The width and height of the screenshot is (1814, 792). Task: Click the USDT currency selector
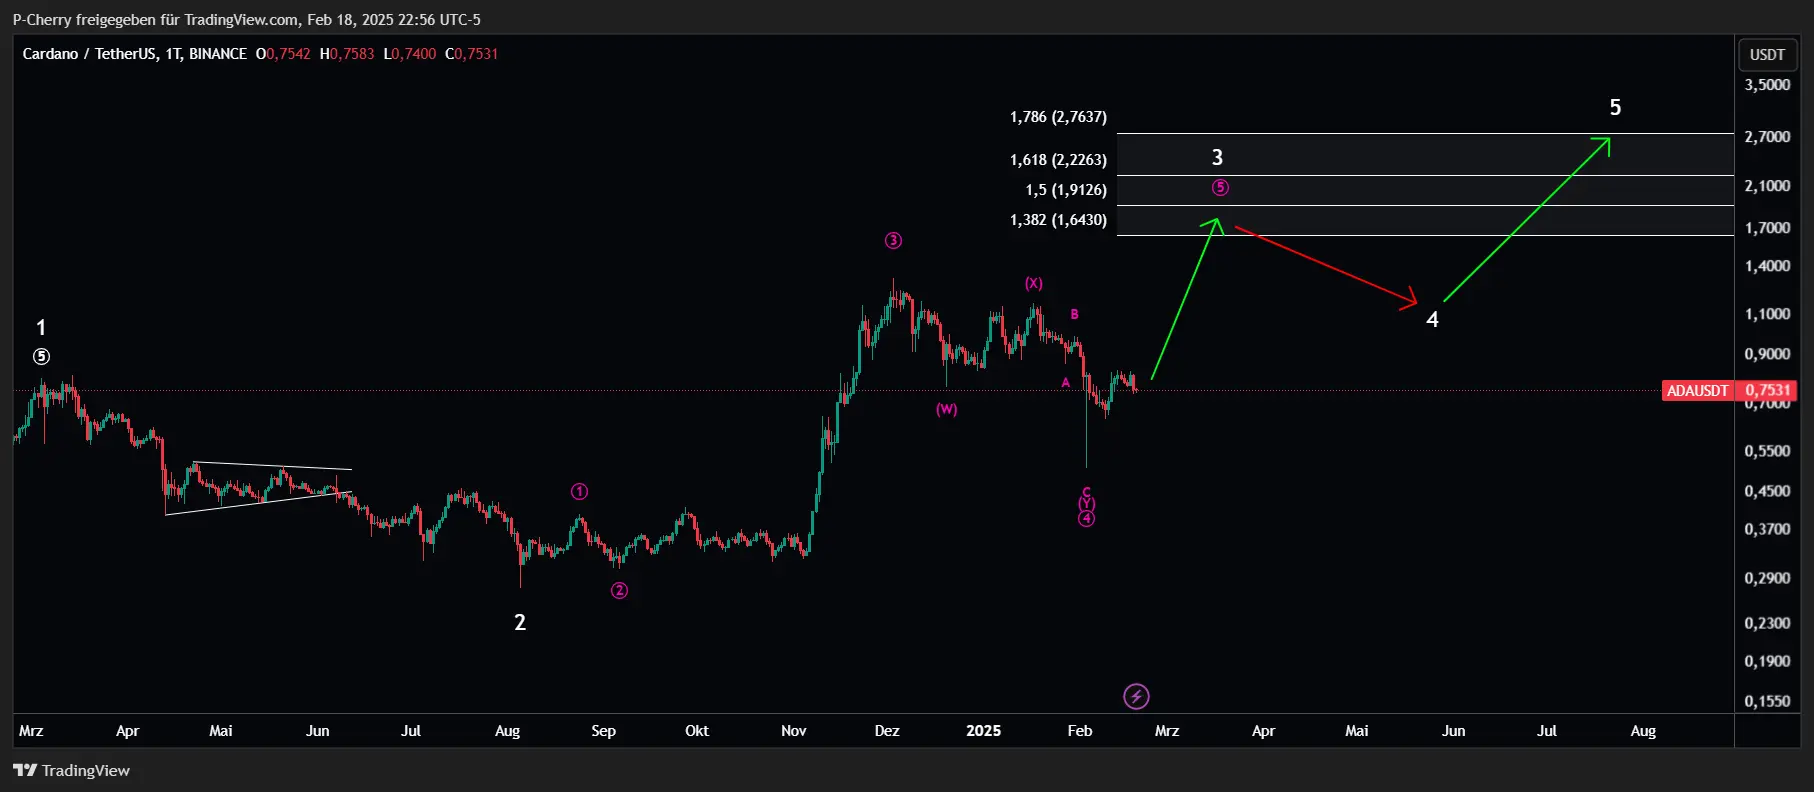click(x=1767, y=55)
